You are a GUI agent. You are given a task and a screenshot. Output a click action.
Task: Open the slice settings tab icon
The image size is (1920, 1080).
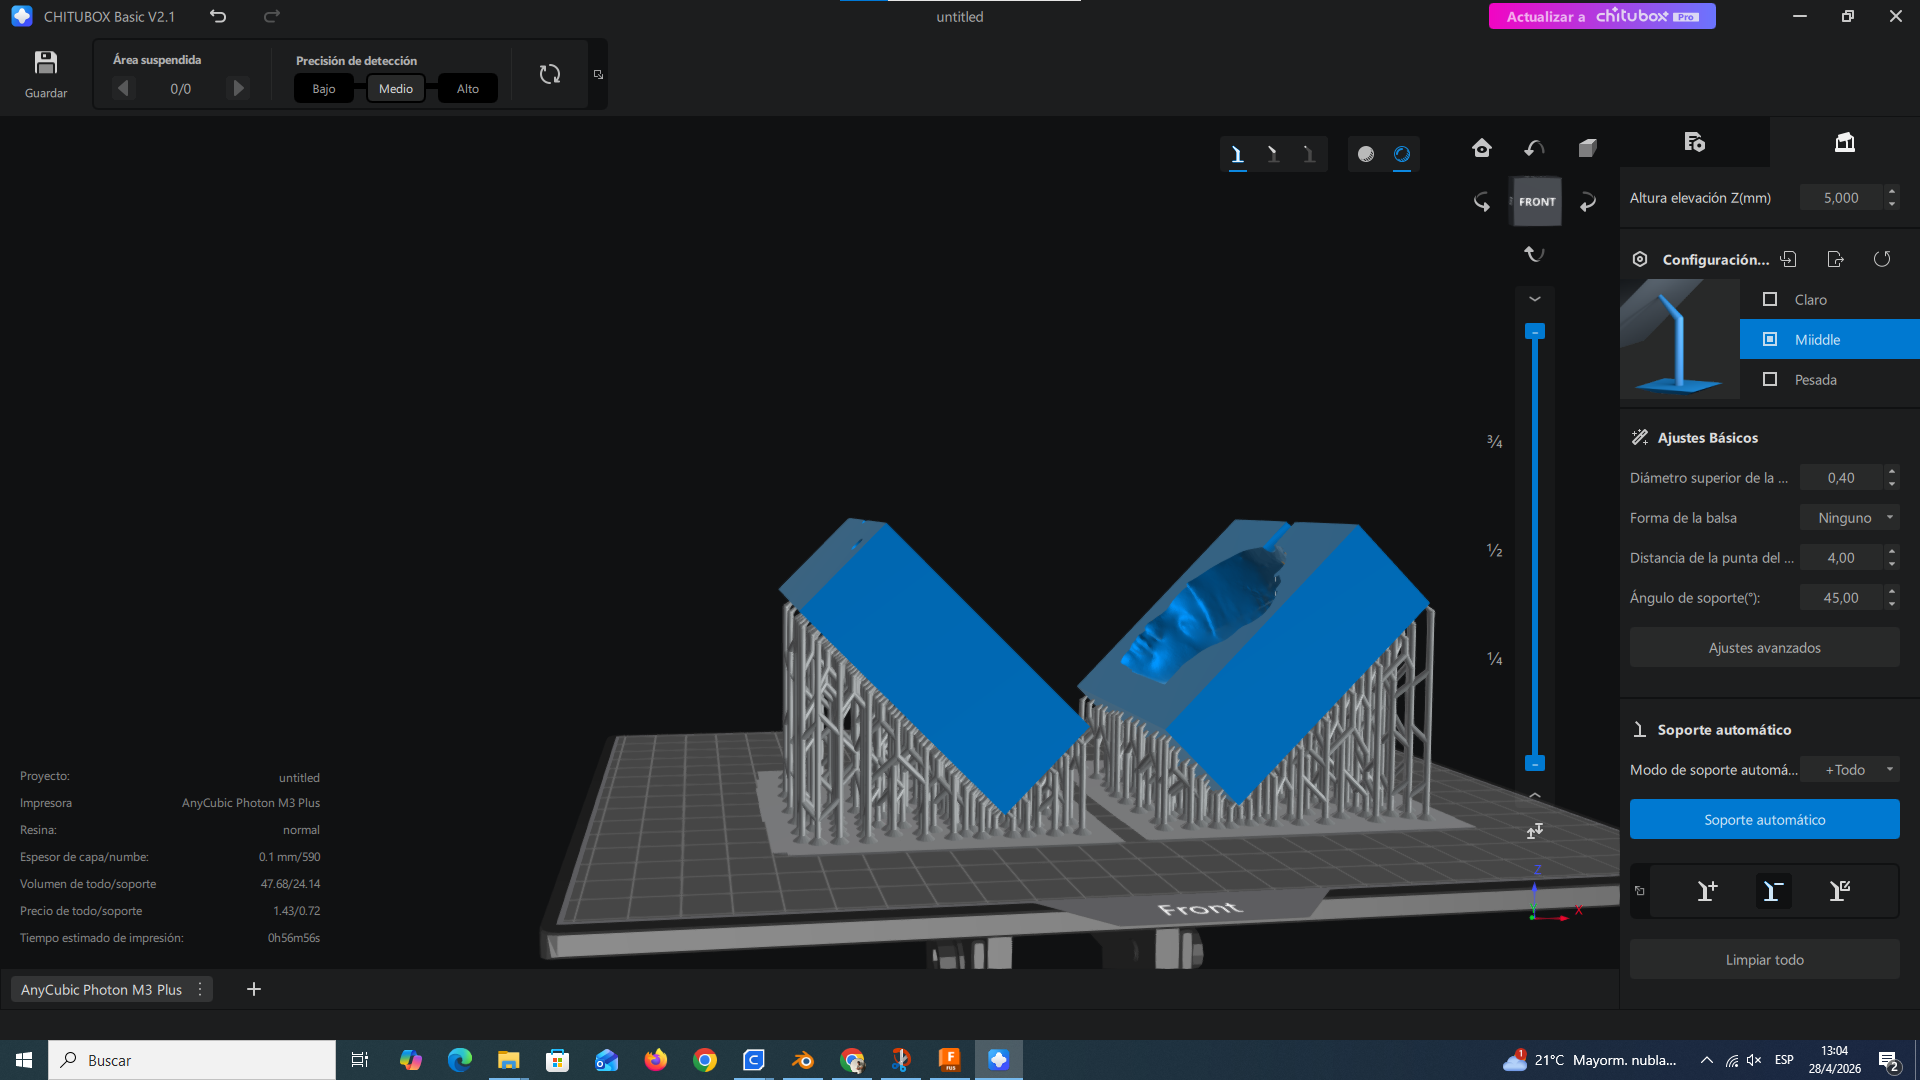tap(1694, 142)
